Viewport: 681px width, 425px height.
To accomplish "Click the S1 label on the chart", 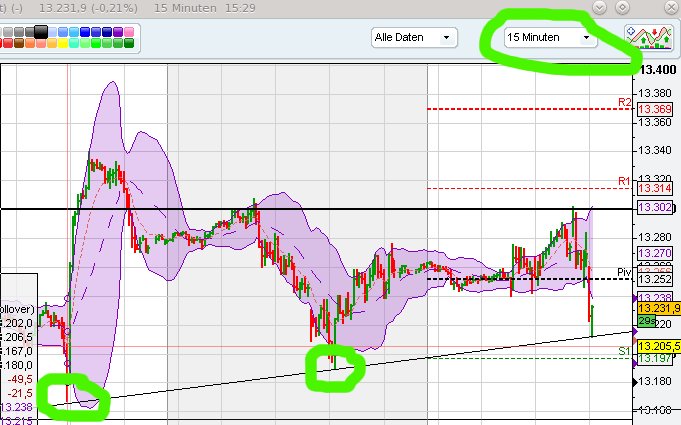I will click(x=624, y=351).
